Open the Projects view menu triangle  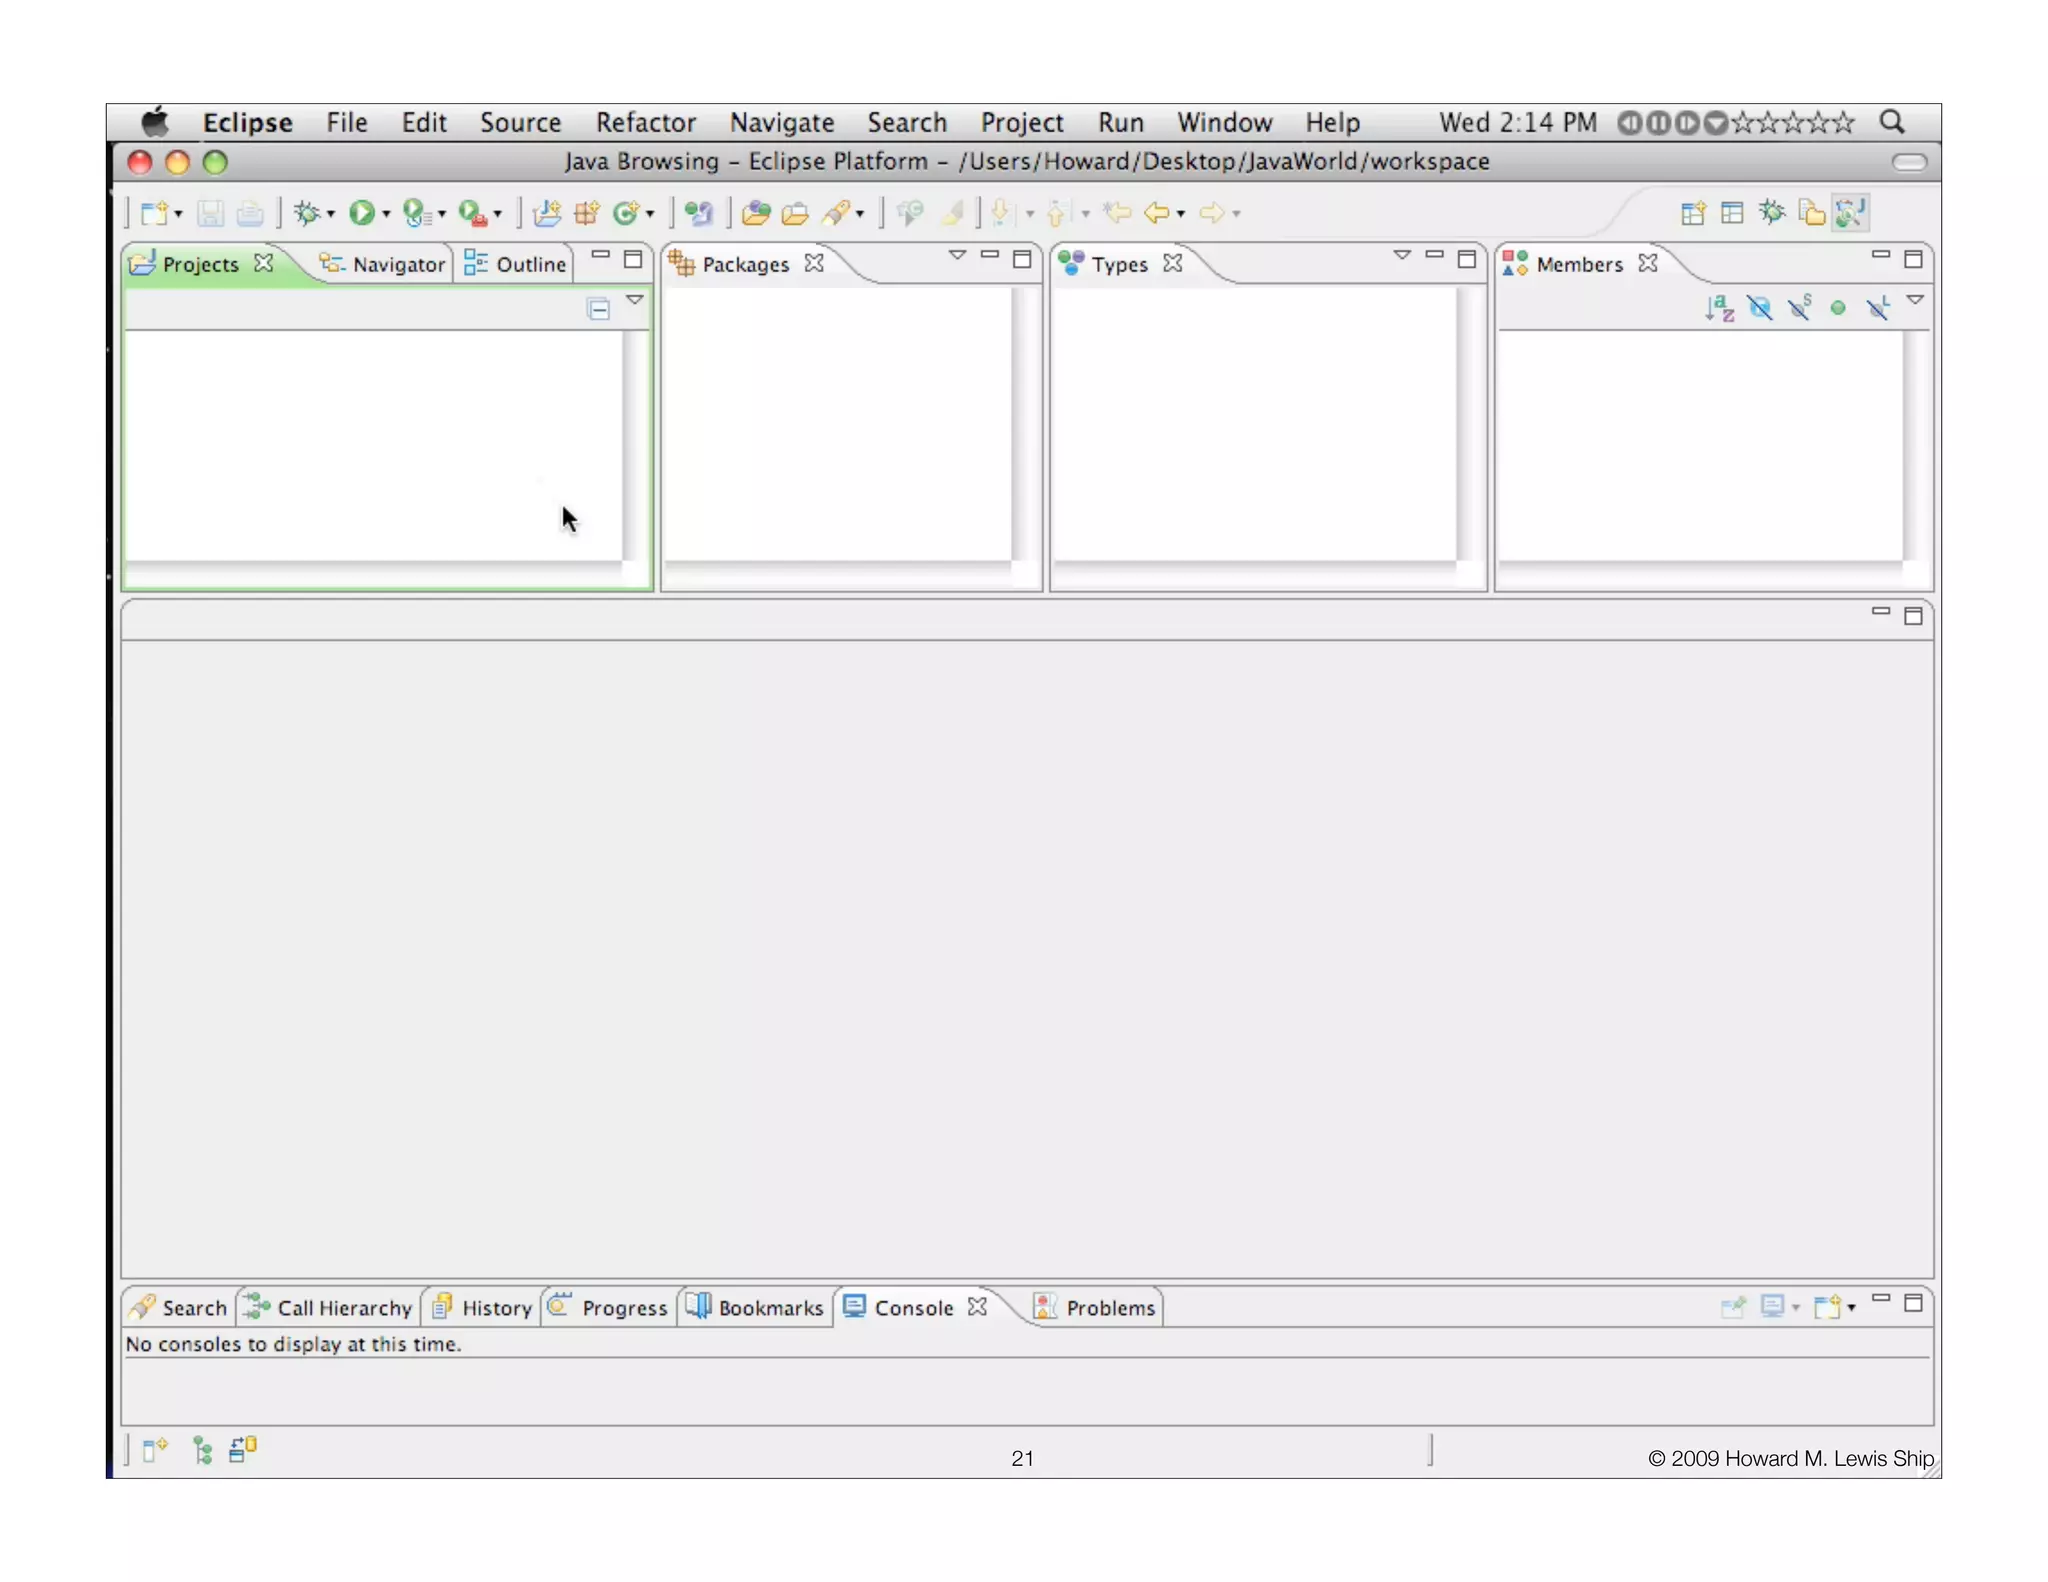click(x=635, y=300)
